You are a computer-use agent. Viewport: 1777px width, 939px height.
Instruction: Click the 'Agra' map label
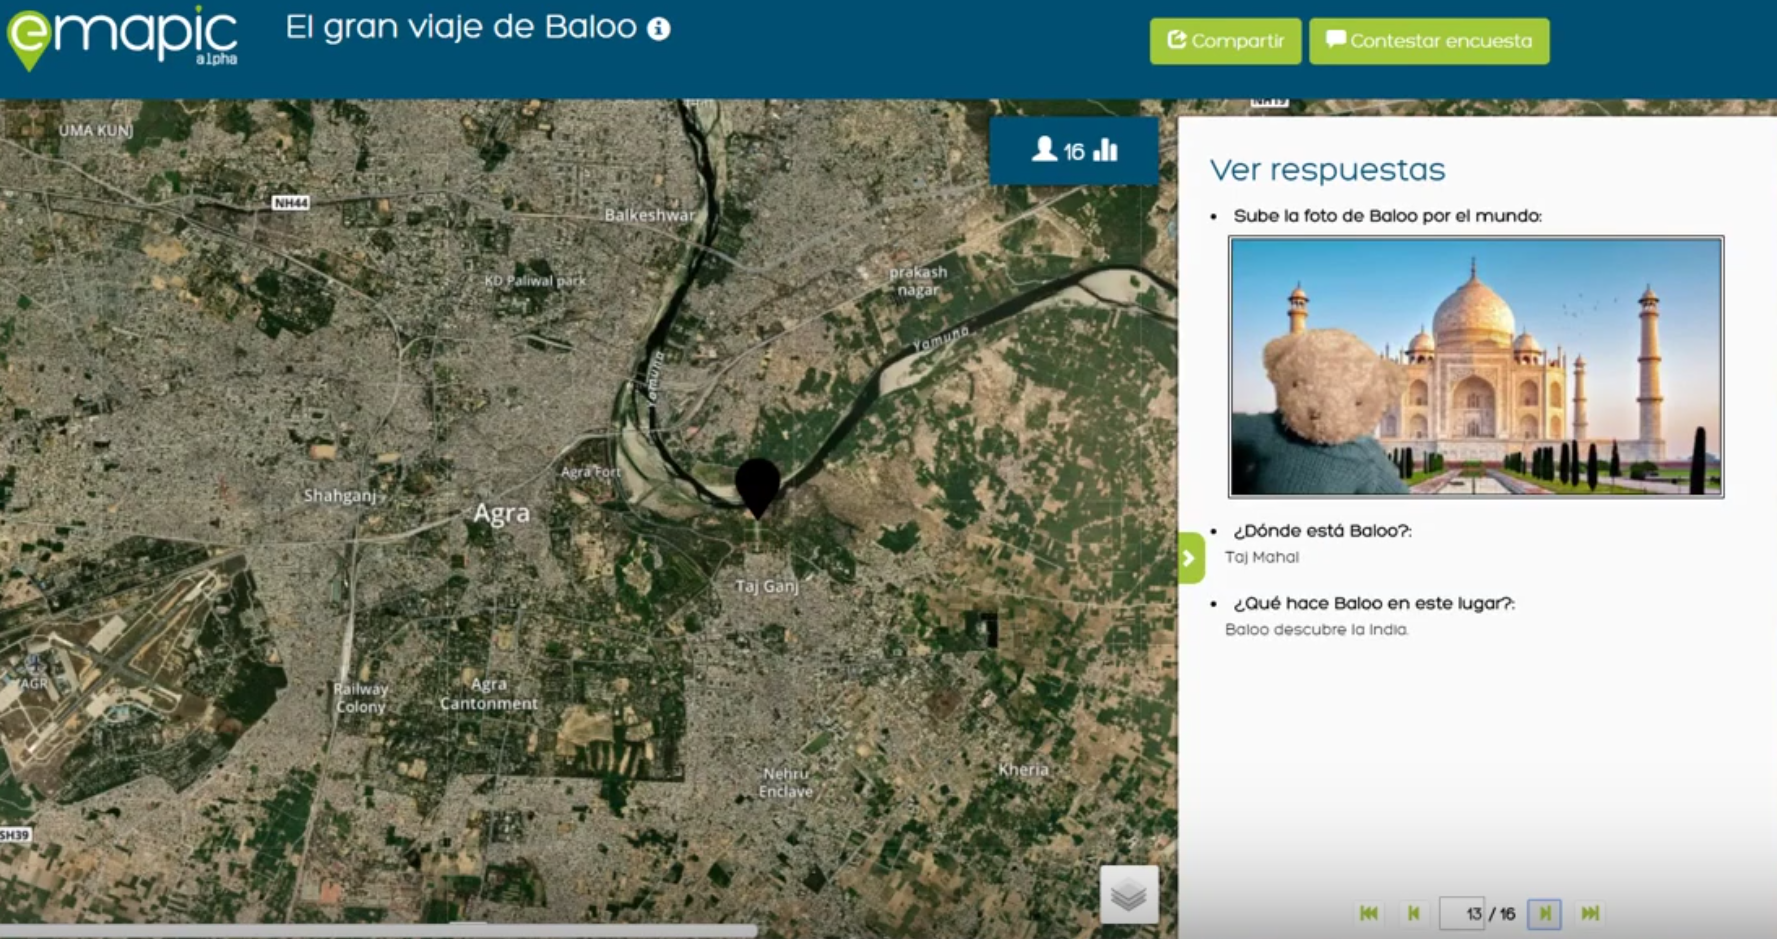click(x=501, y=513)
